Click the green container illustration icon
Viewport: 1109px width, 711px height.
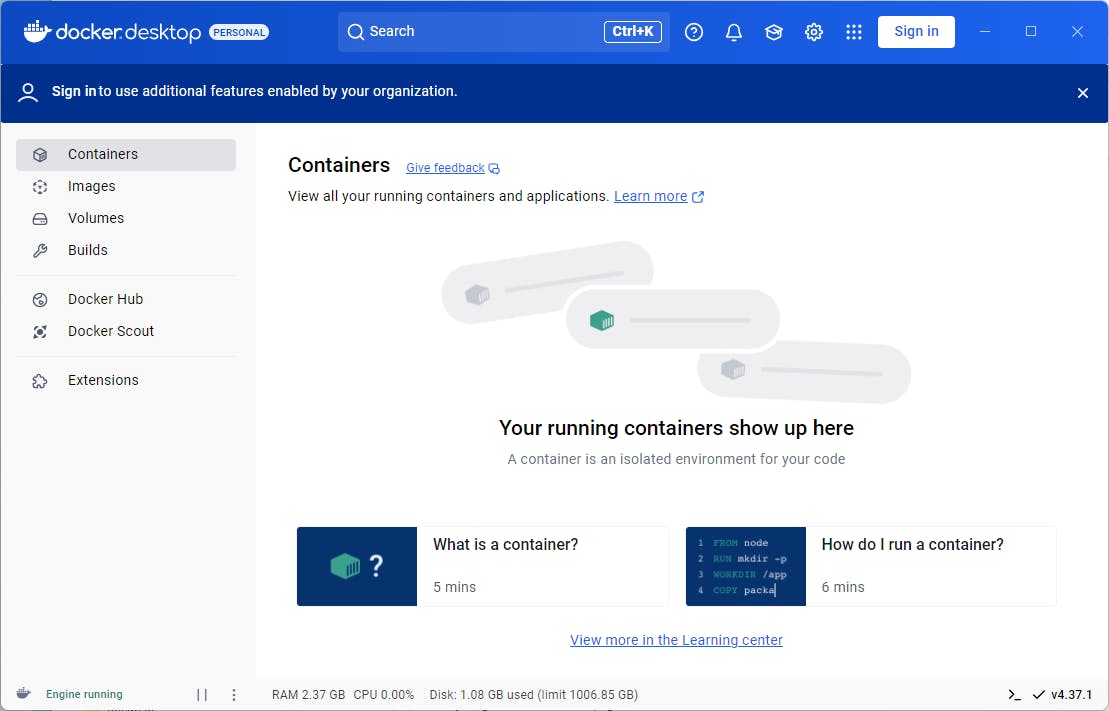[602, 320]
